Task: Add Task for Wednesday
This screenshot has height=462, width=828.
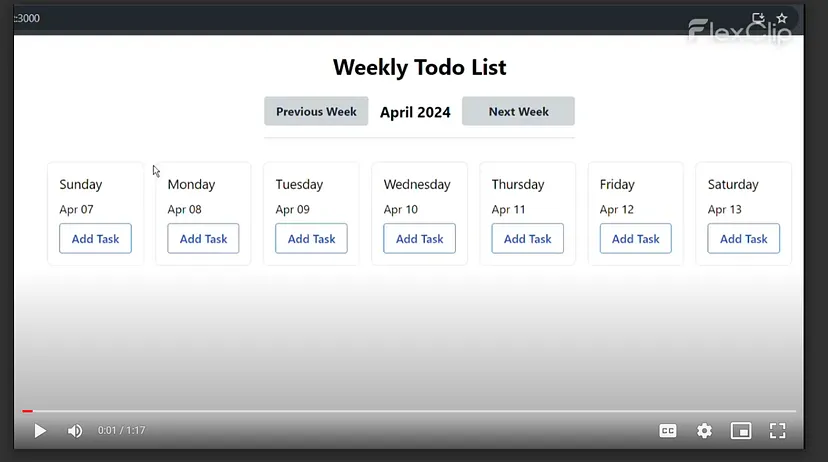Action: pos(419,239)
